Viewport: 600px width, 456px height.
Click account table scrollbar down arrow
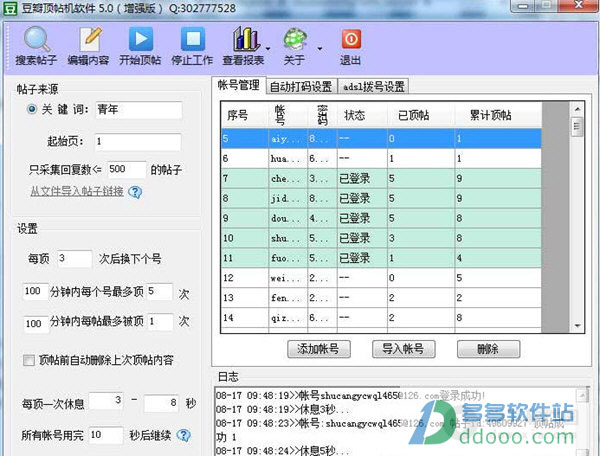(577, 326)
